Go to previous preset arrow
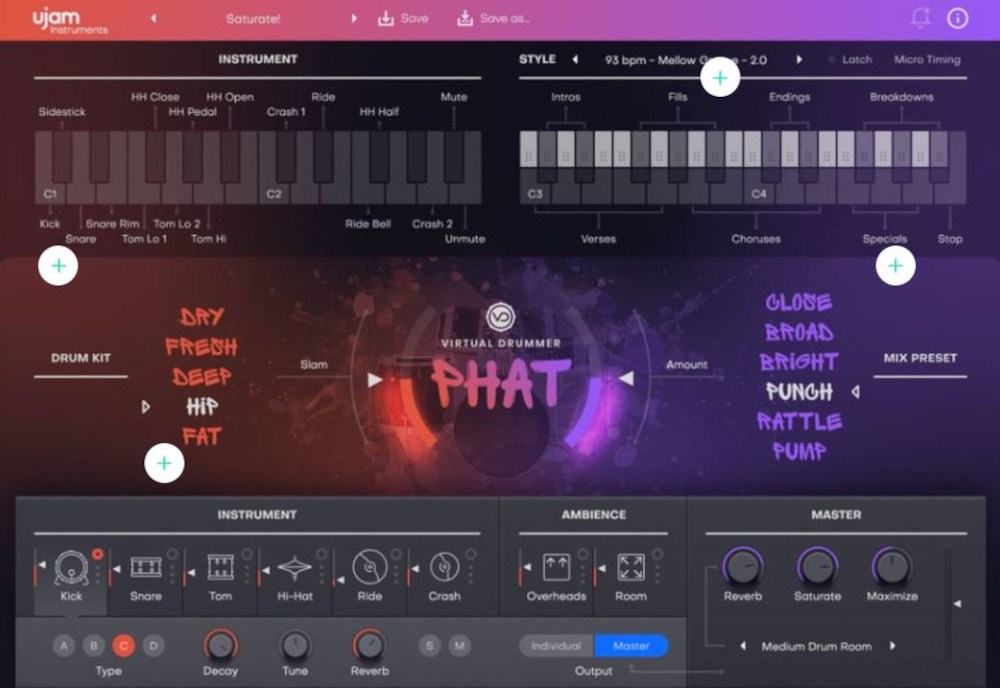This screenshot has width=1000, height=688. [x=153, y=18]
